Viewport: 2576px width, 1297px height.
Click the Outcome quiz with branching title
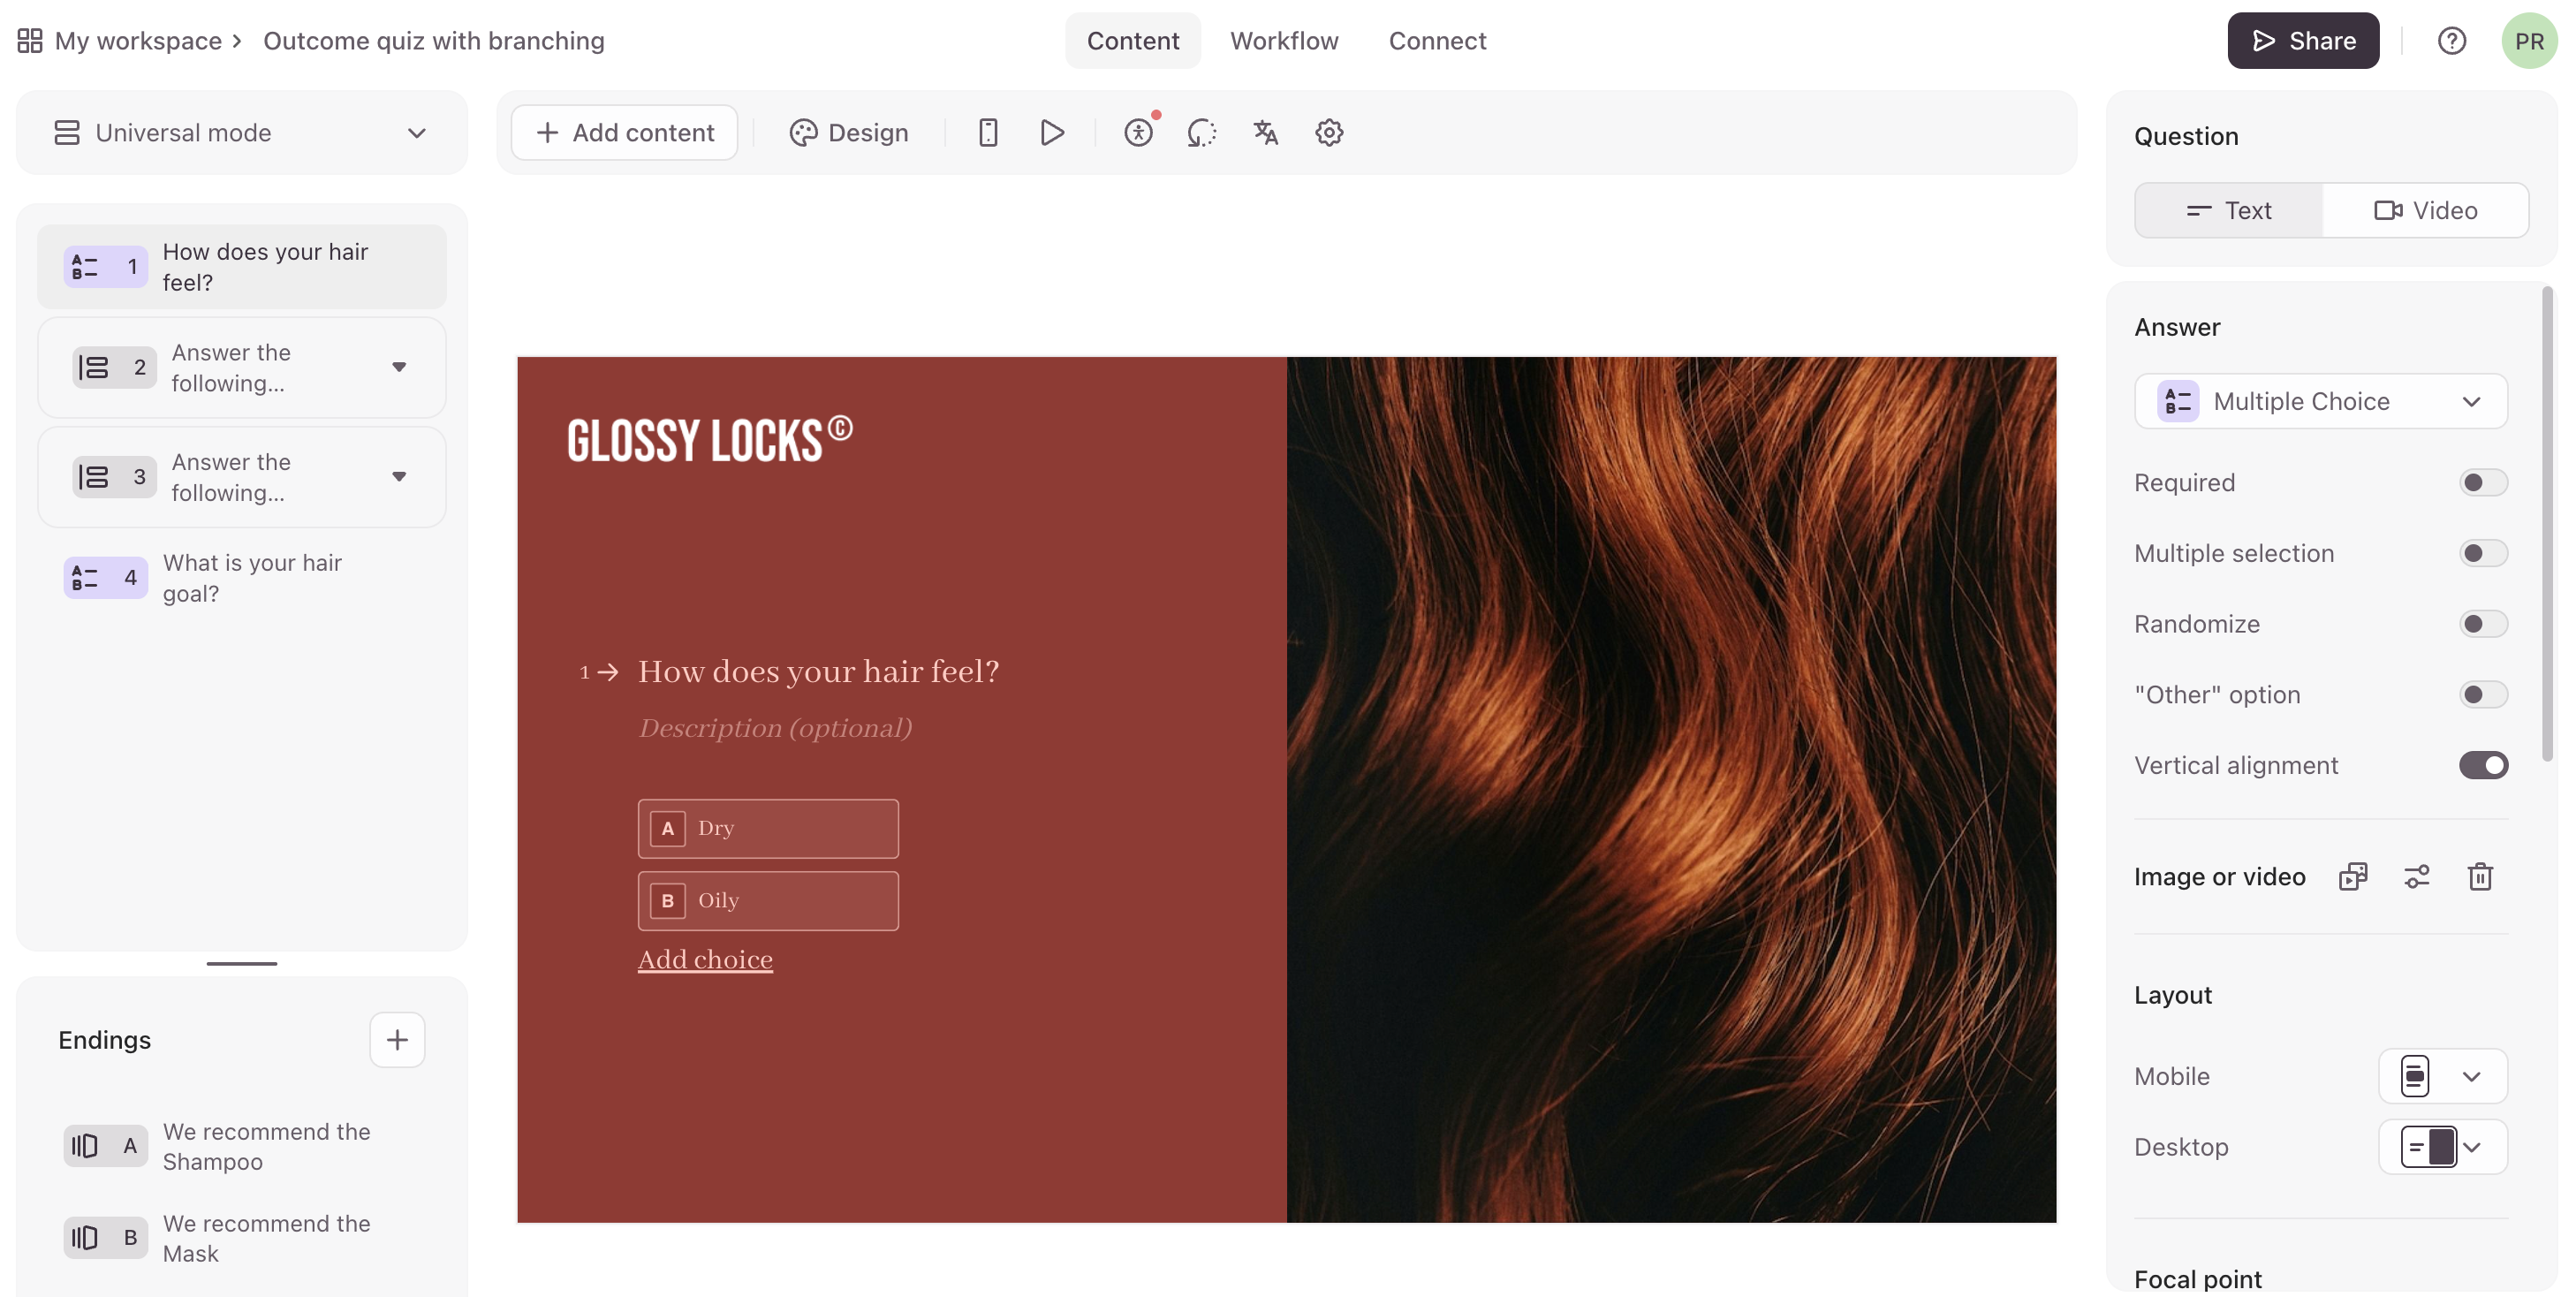pos(434,41)
